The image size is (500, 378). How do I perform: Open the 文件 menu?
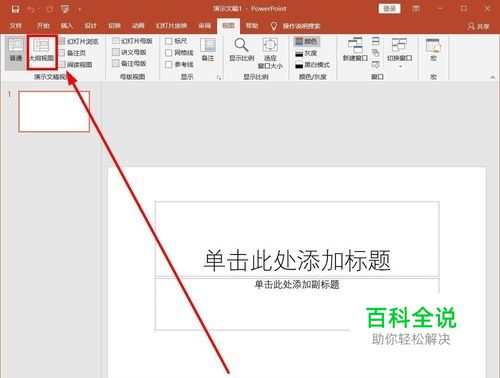pyautogui.click(x=16, y=26)
